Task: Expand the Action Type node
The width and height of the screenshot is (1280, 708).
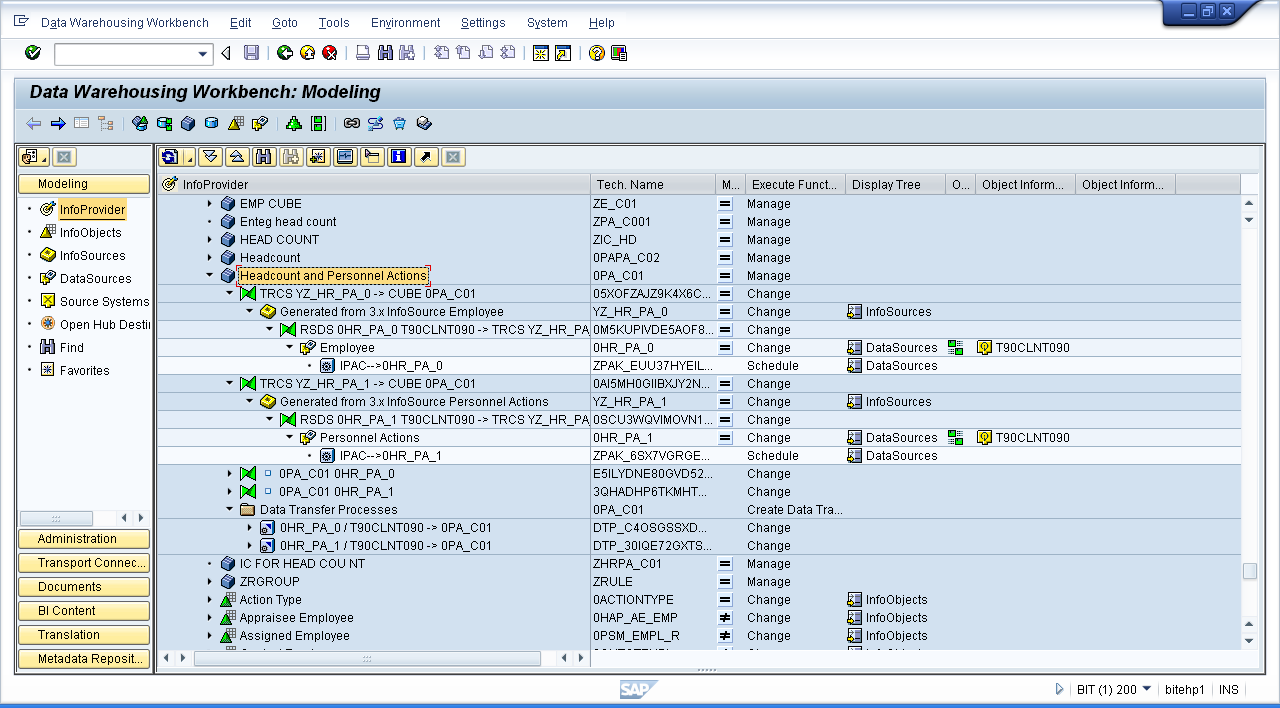Action: pyautogui.click(x=210, y=599)
